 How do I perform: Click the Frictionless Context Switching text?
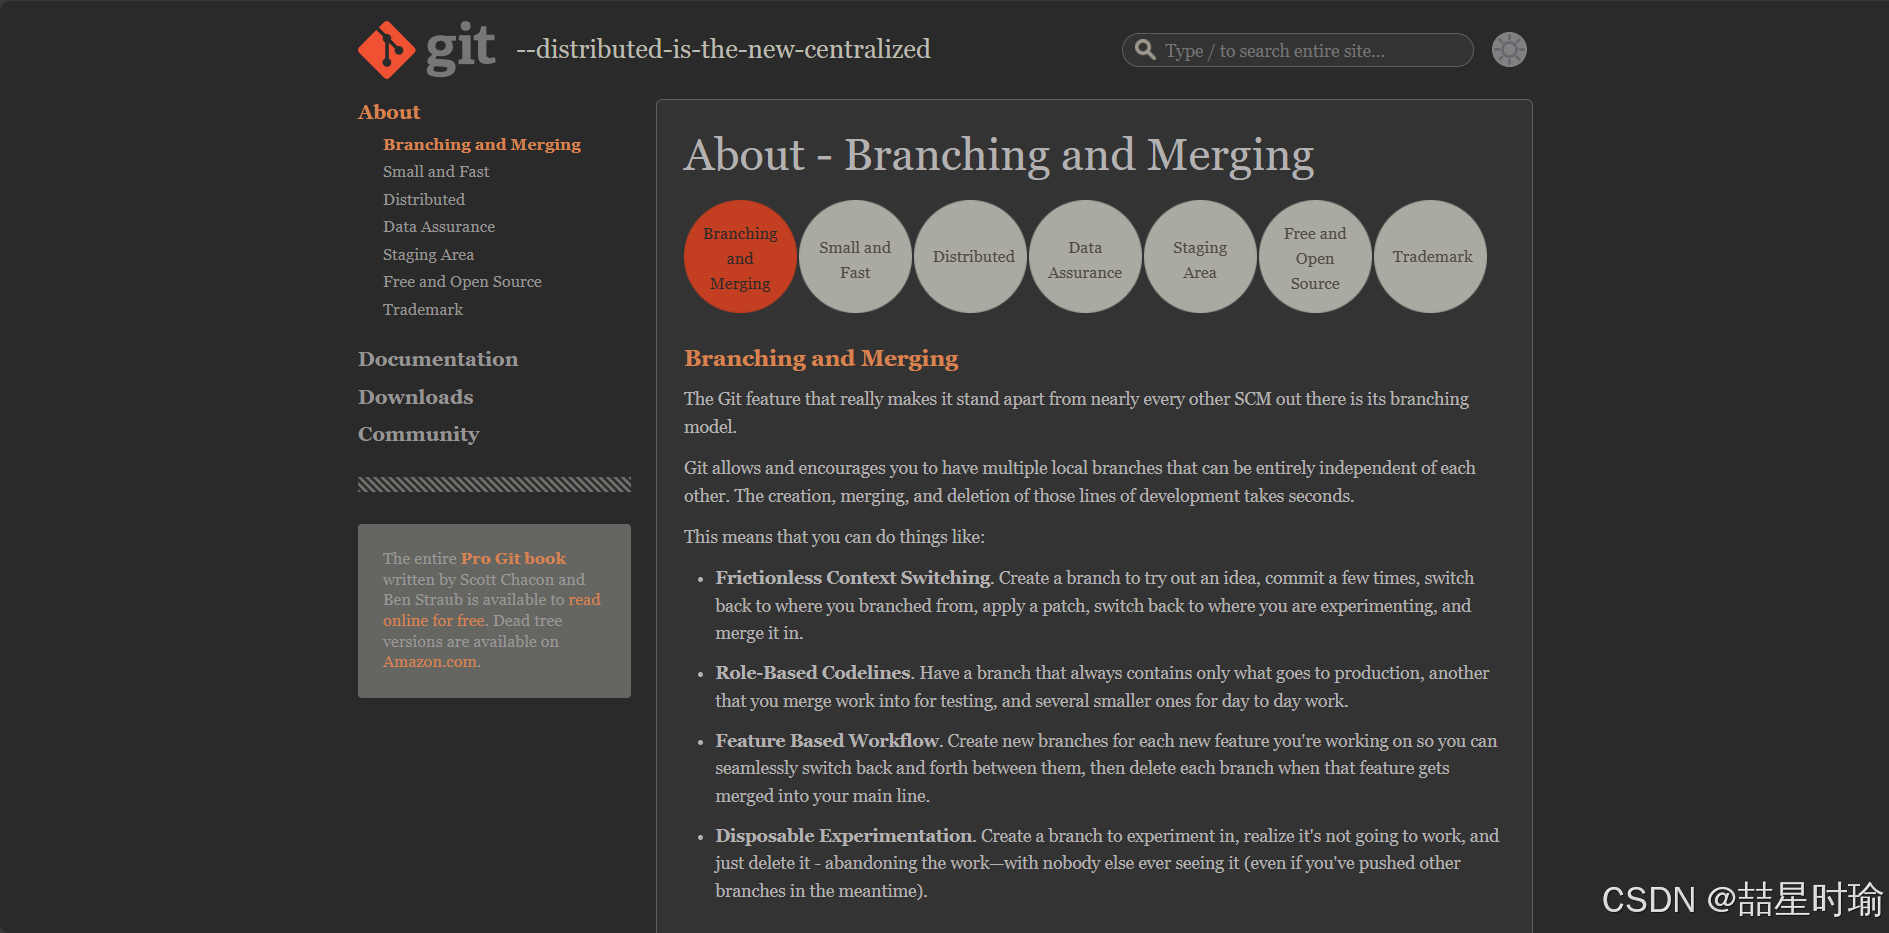[853, 578]
